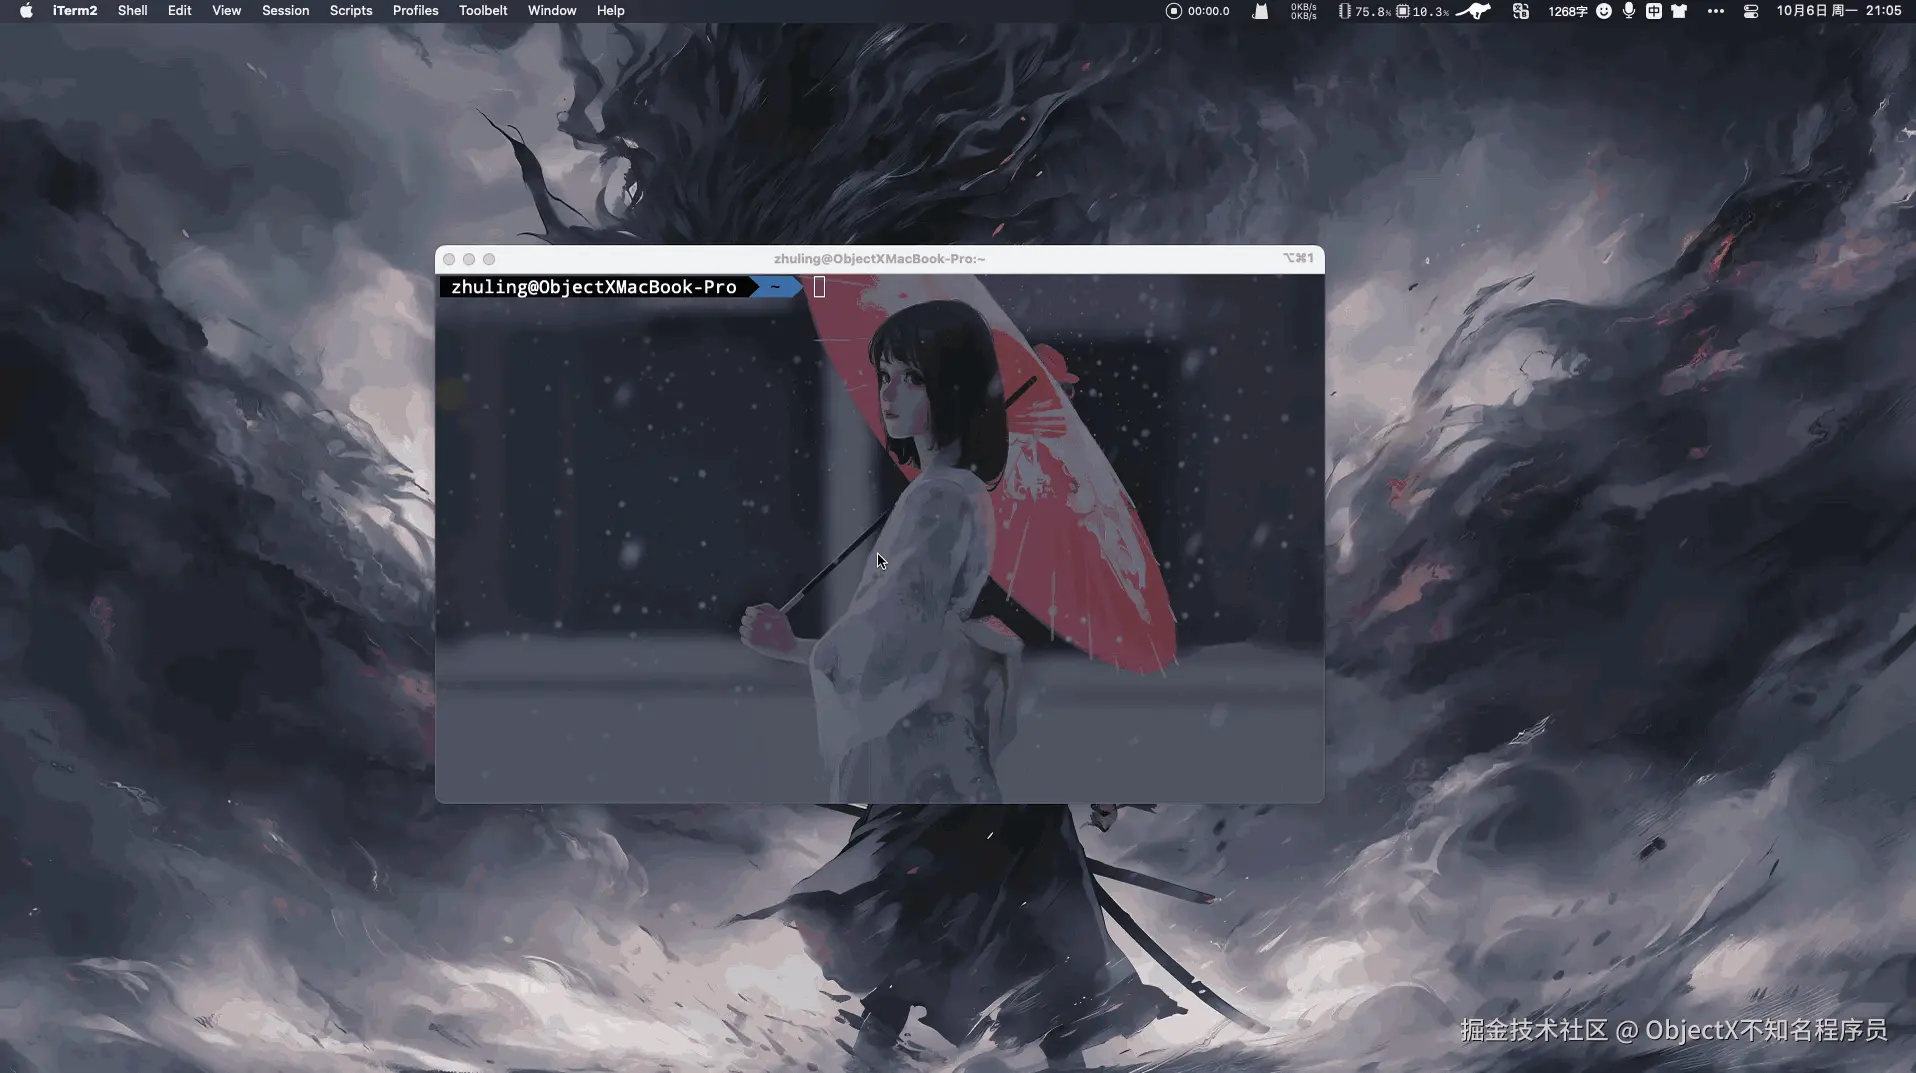Click the RunCat cat icon in menu bar
Image resolution: width=1916 pixels, height=1073 pixels.
1258,11
